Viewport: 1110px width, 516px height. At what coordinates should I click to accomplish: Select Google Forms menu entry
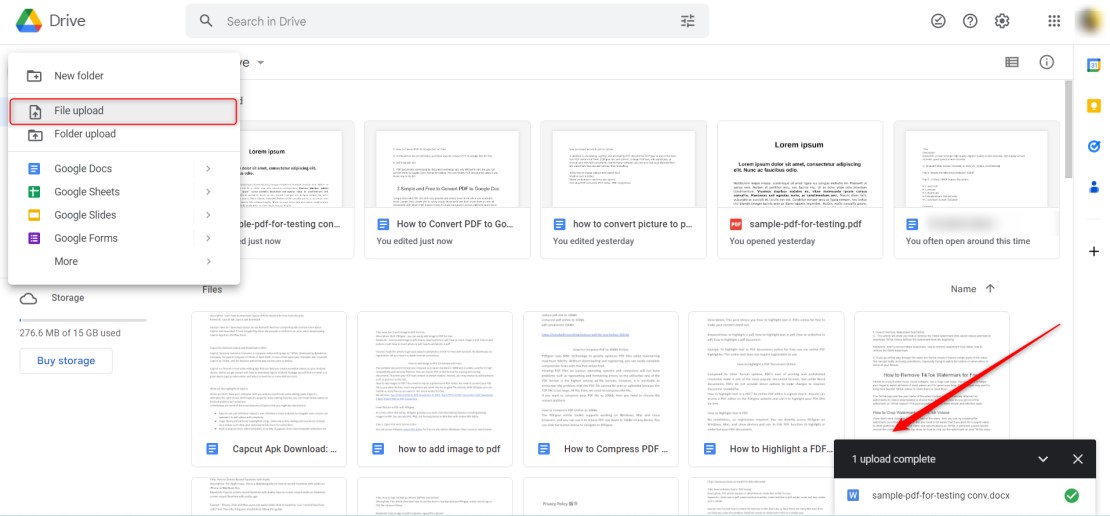124,239
